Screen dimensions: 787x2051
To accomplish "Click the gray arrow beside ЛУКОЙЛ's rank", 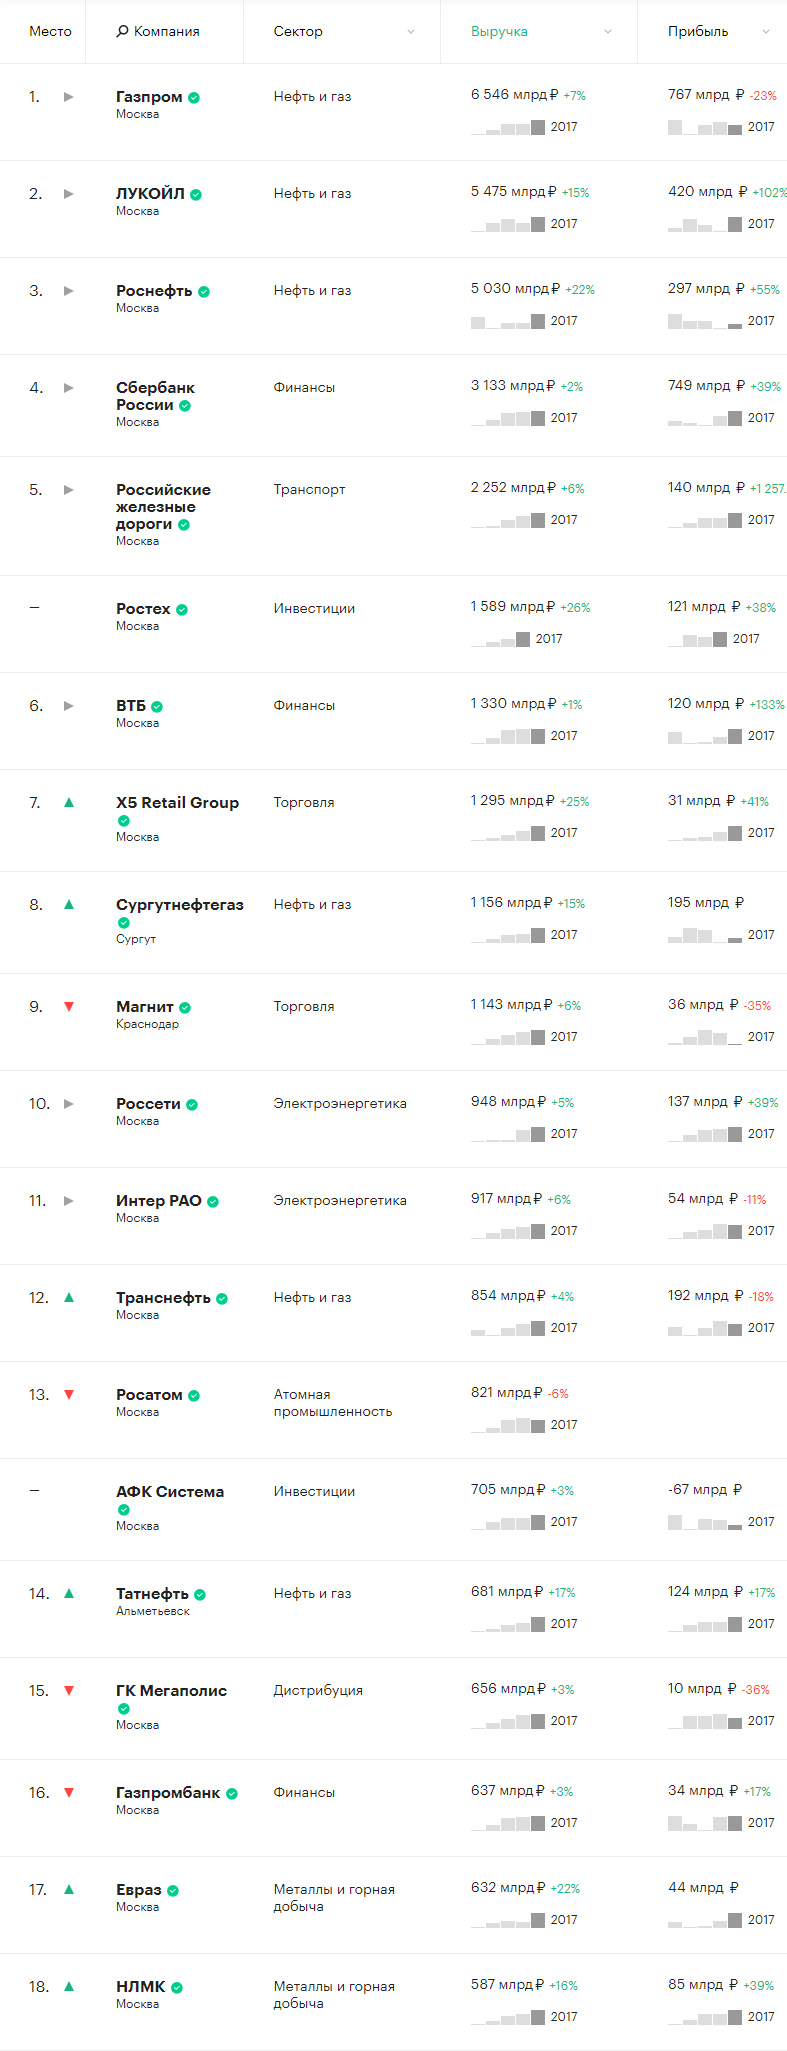I will click(69, 194).
